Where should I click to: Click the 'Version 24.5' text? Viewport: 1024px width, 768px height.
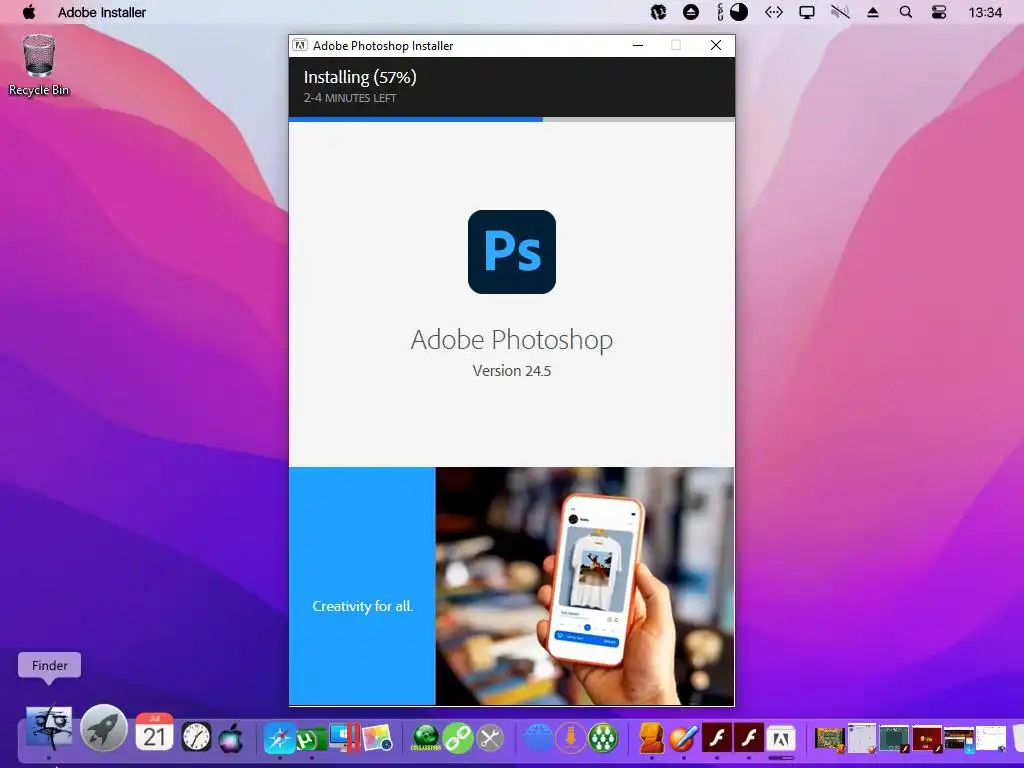pyautogui.click(x=512, y=370)
